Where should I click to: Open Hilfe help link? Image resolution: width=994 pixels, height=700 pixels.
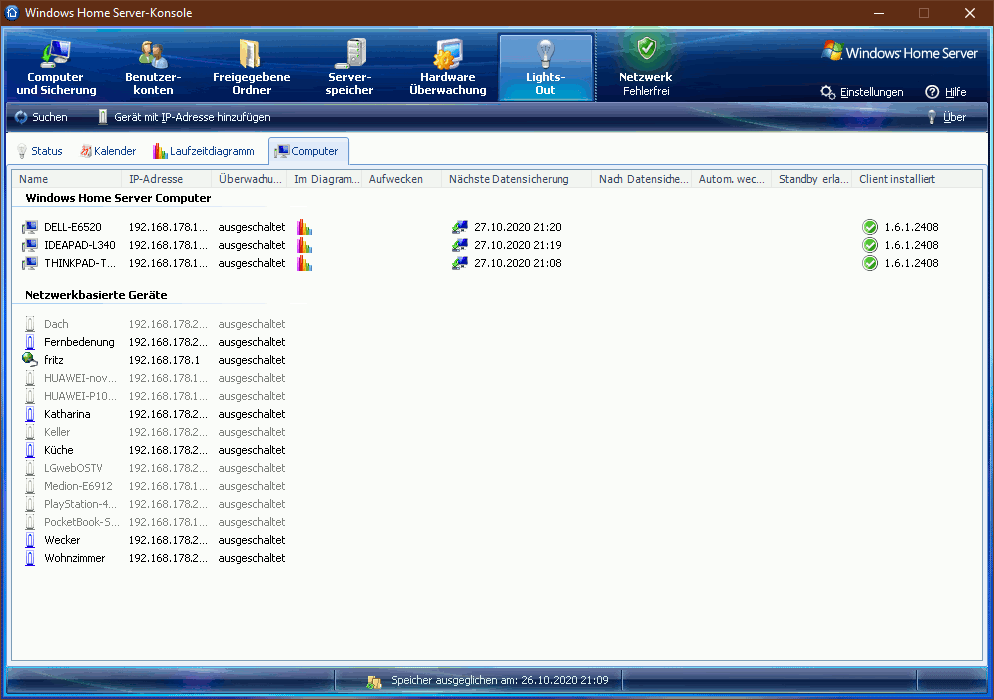pos(946,92)
